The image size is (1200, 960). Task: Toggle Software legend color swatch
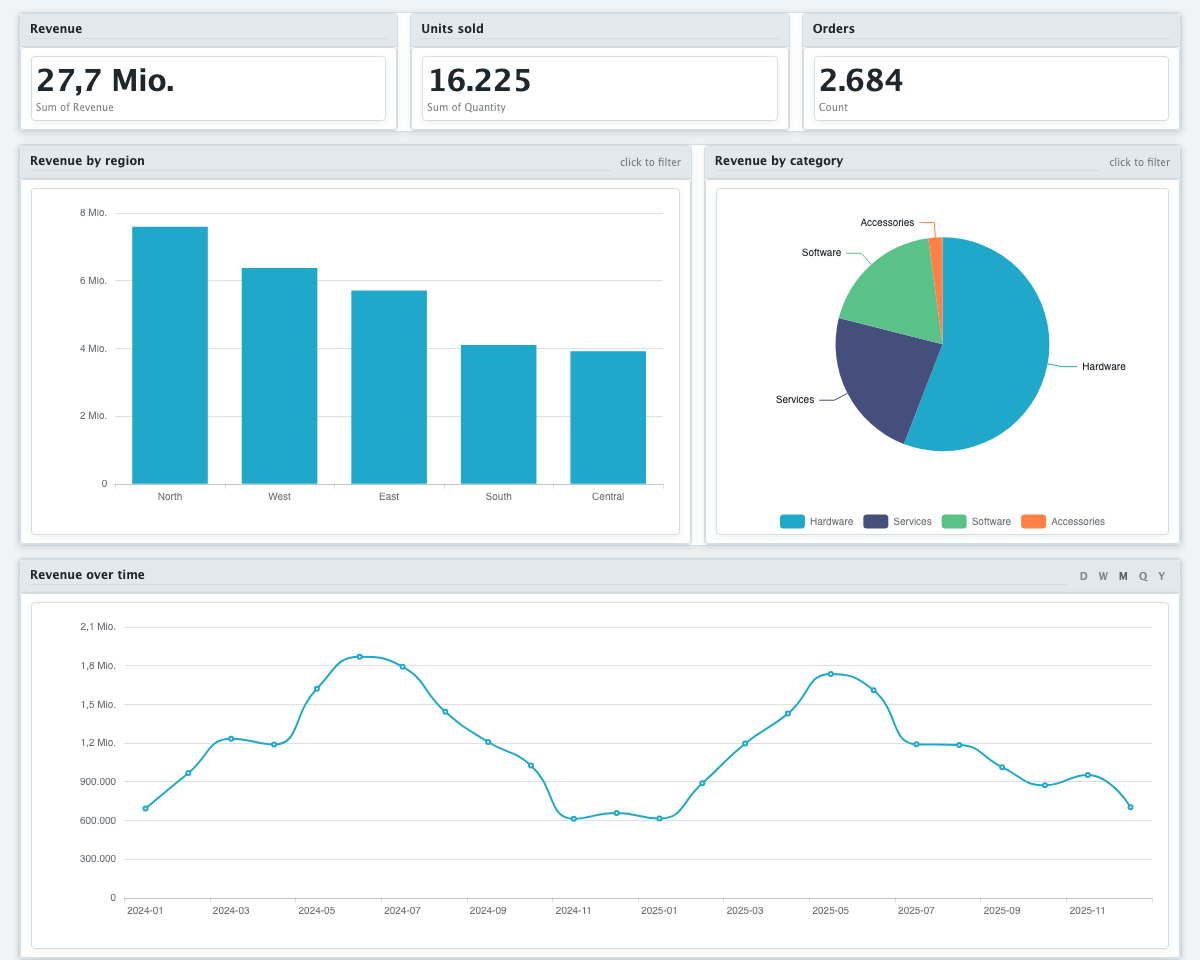[x=954, y=521]
